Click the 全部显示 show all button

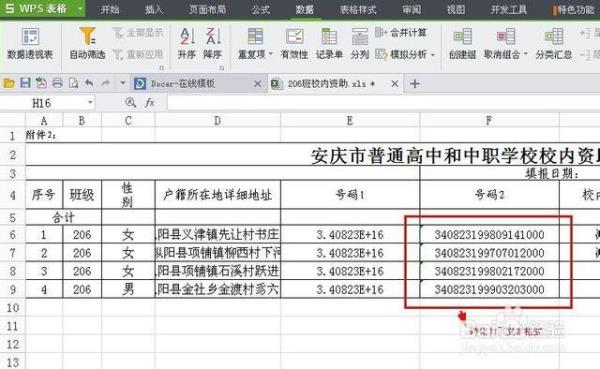point(138,33)
